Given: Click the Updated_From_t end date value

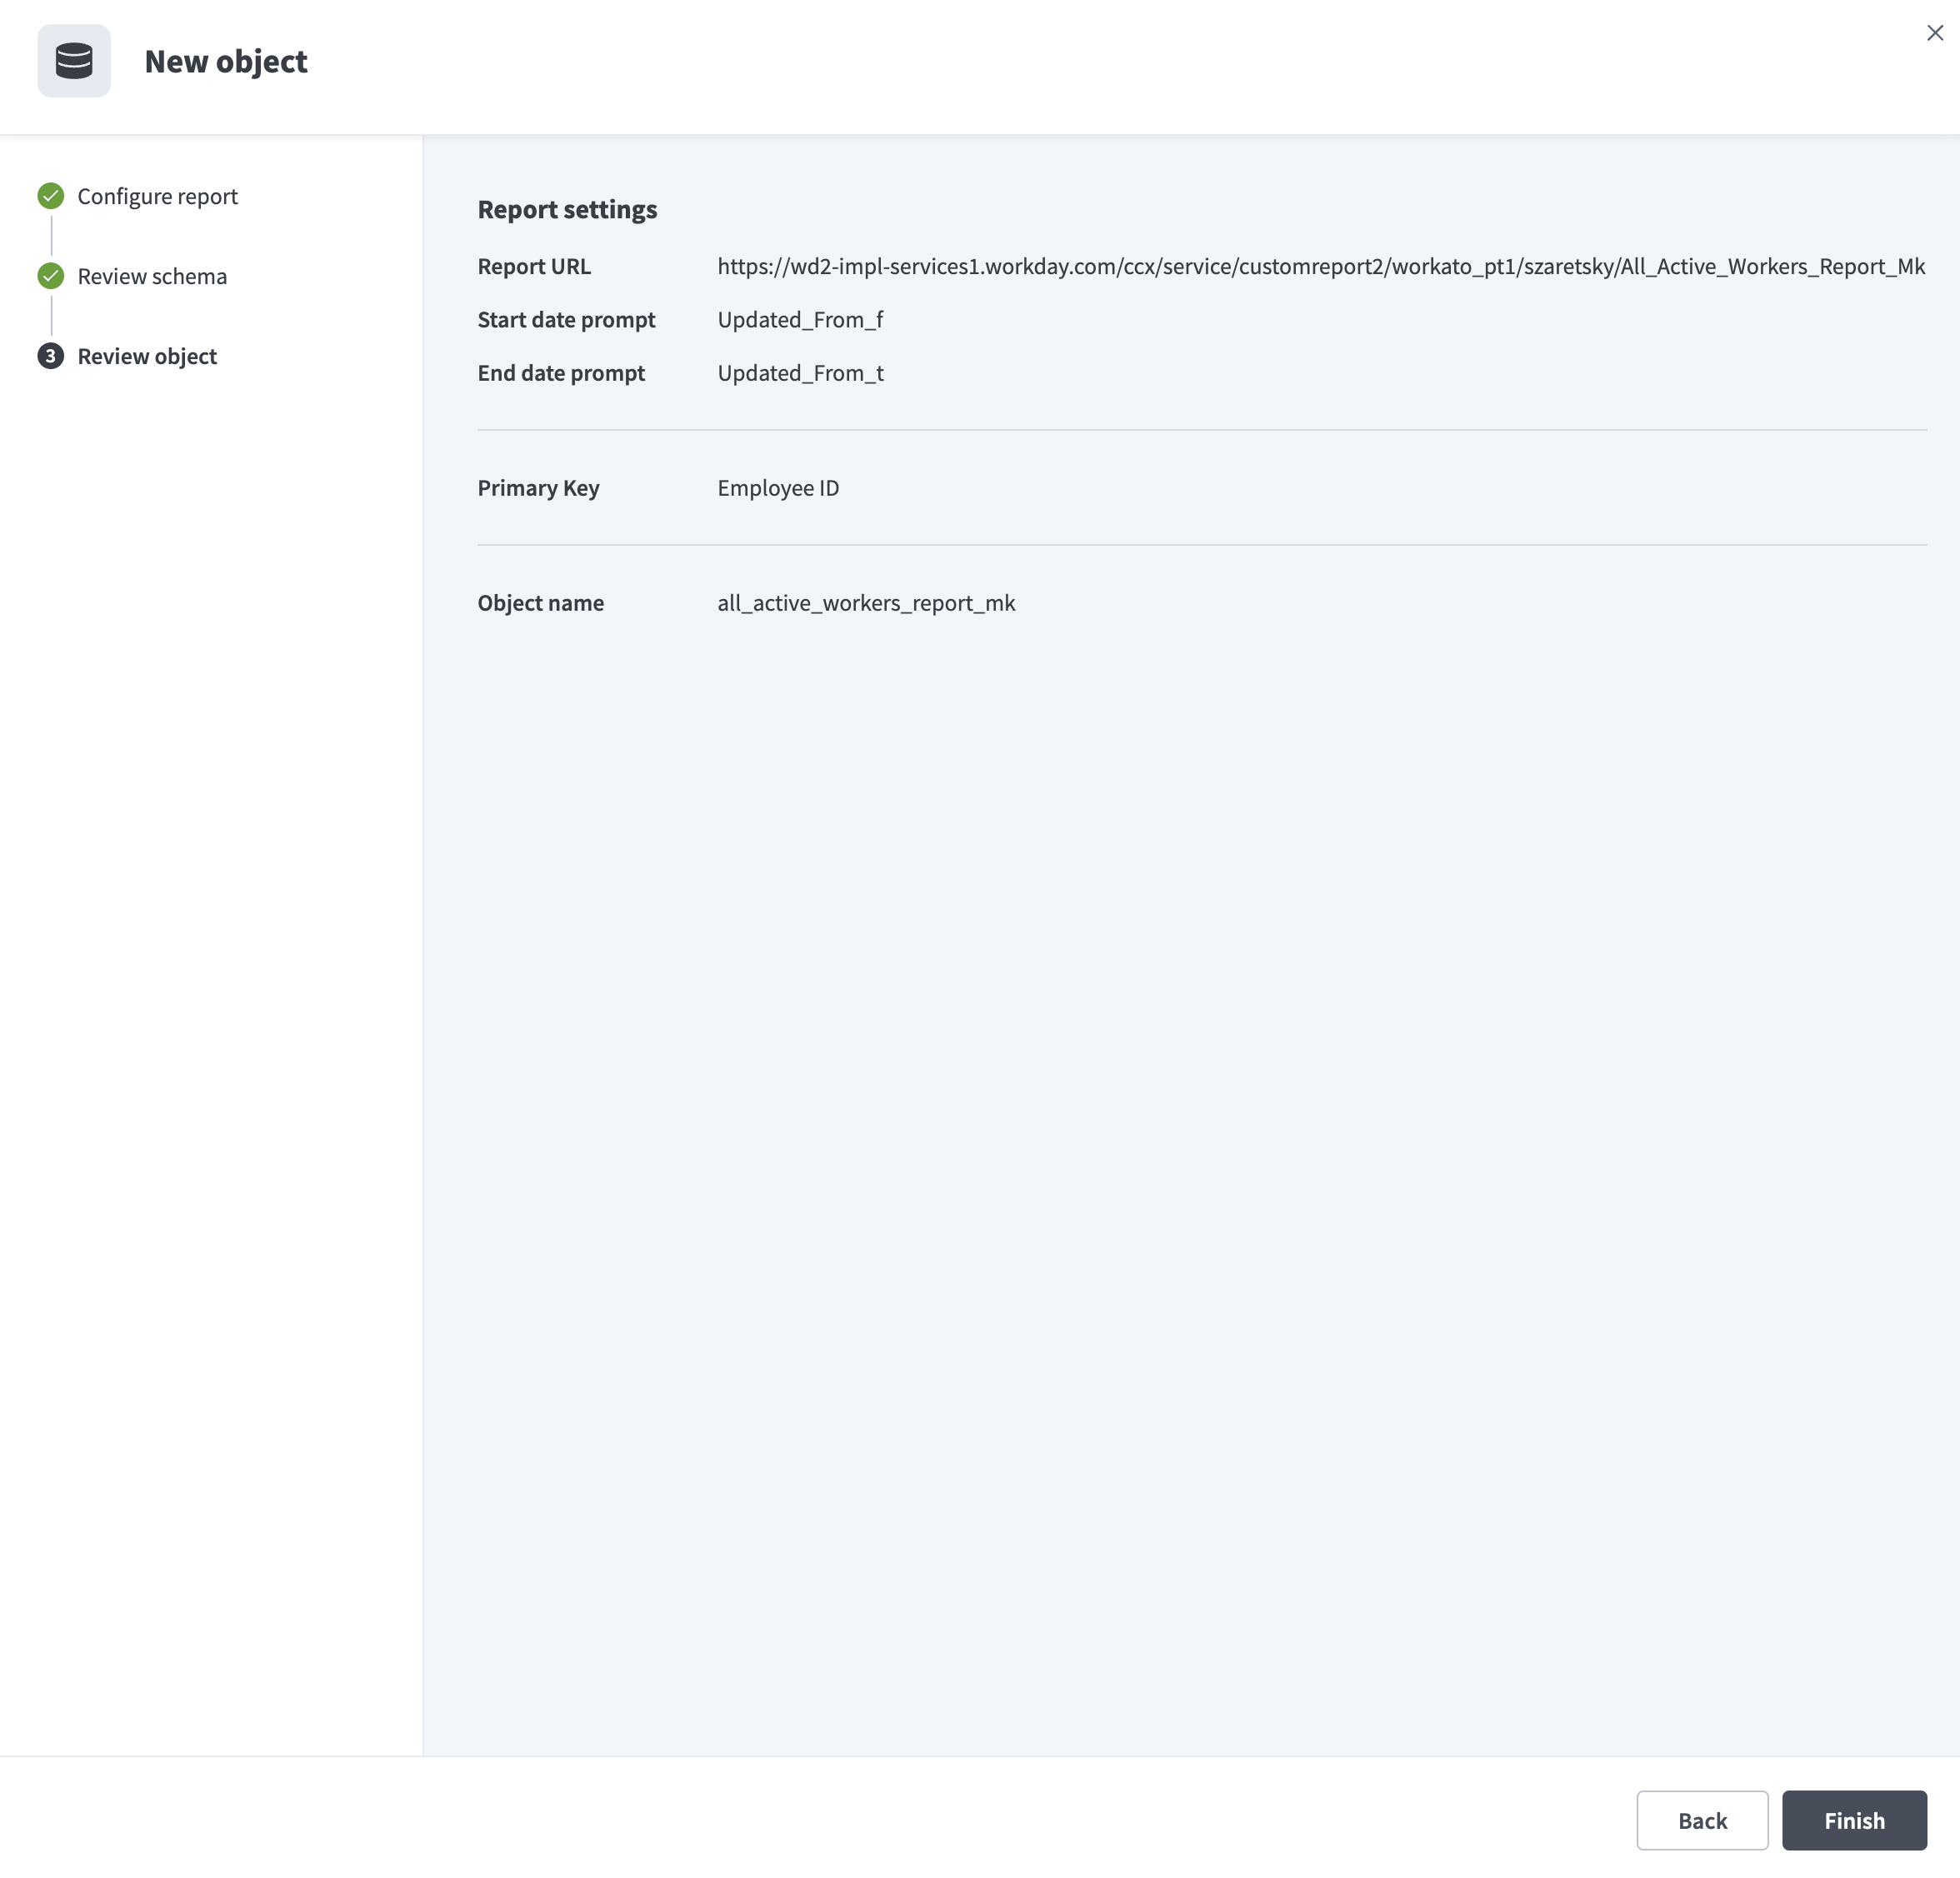Looking at the screenshot, I should (800, 373).
